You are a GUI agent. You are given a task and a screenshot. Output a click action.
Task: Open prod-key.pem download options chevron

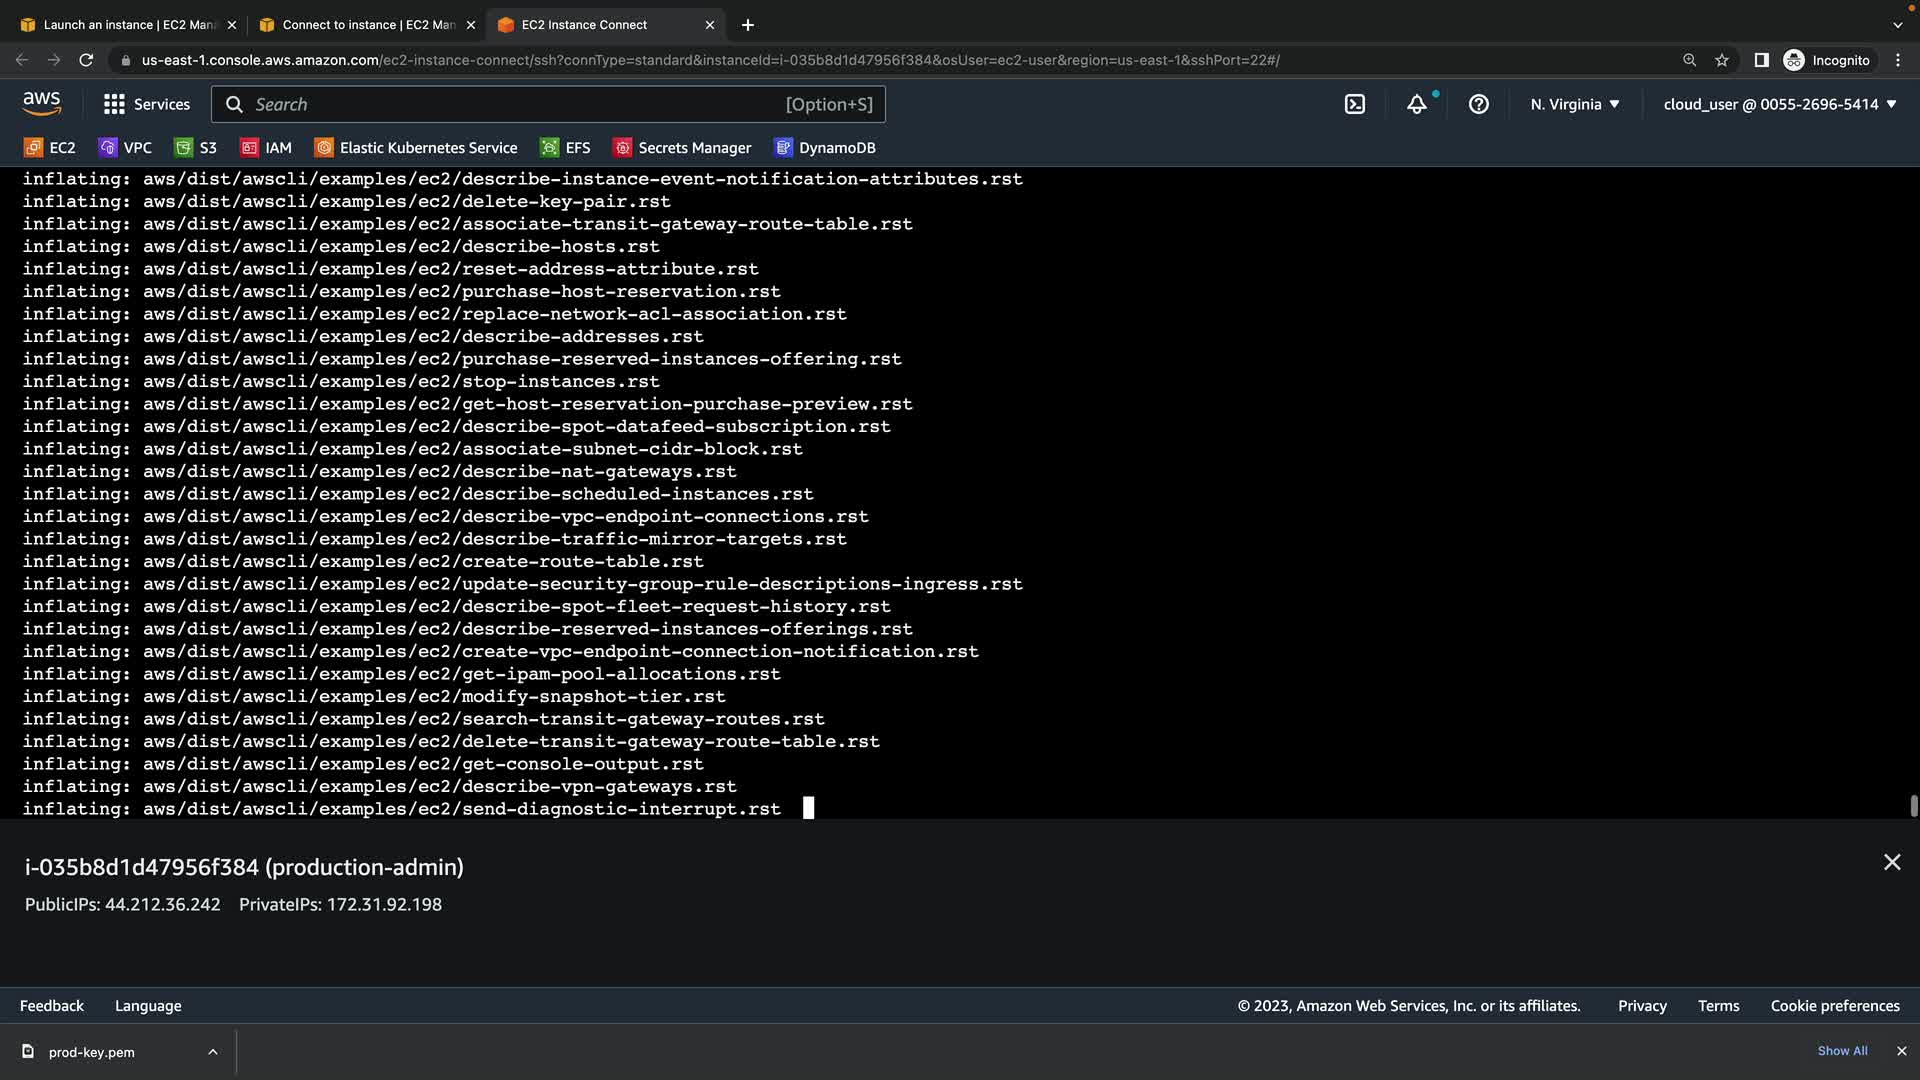[x=213, y=1052]
